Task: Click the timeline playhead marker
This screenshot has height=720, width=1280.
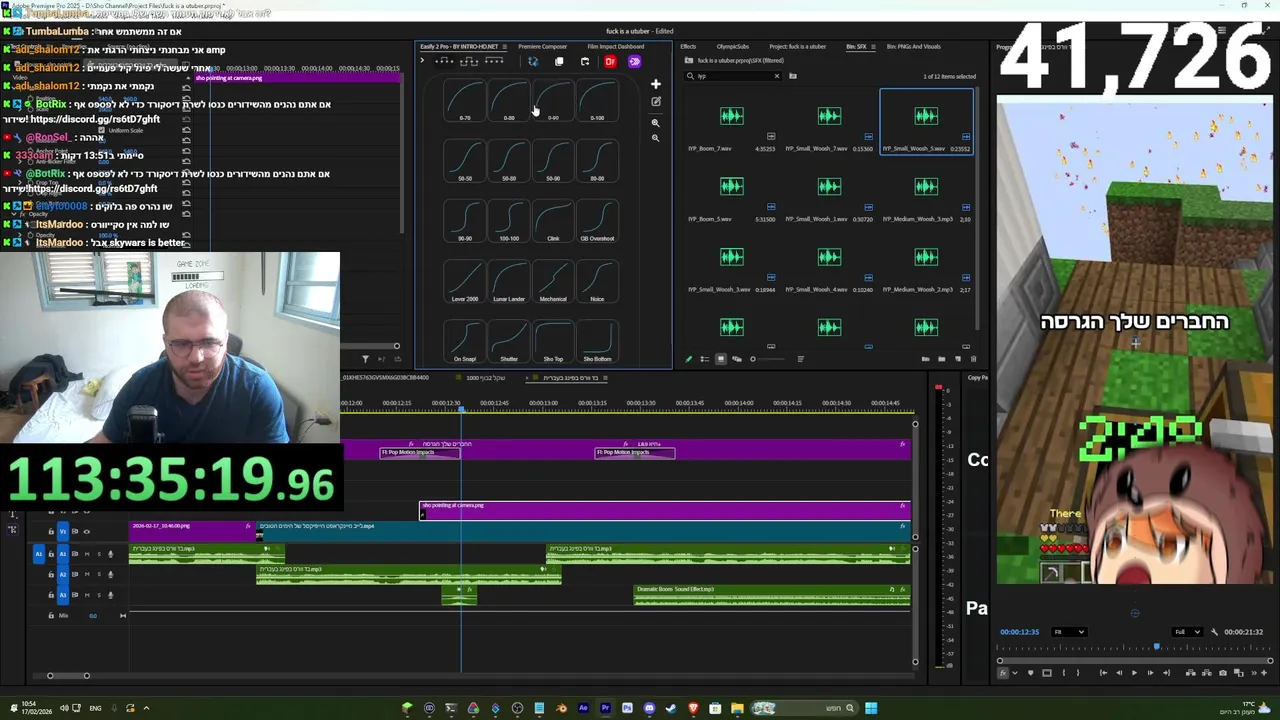Action: (x=461, y=408)
